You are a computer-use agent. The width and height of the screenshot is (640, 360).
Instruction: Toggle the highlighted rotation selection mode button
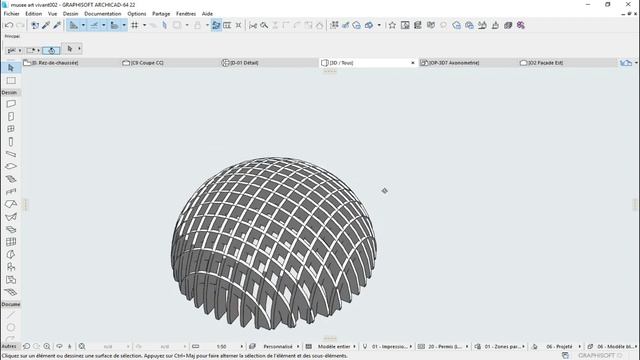pyautogui.click(x=51, y=51)
